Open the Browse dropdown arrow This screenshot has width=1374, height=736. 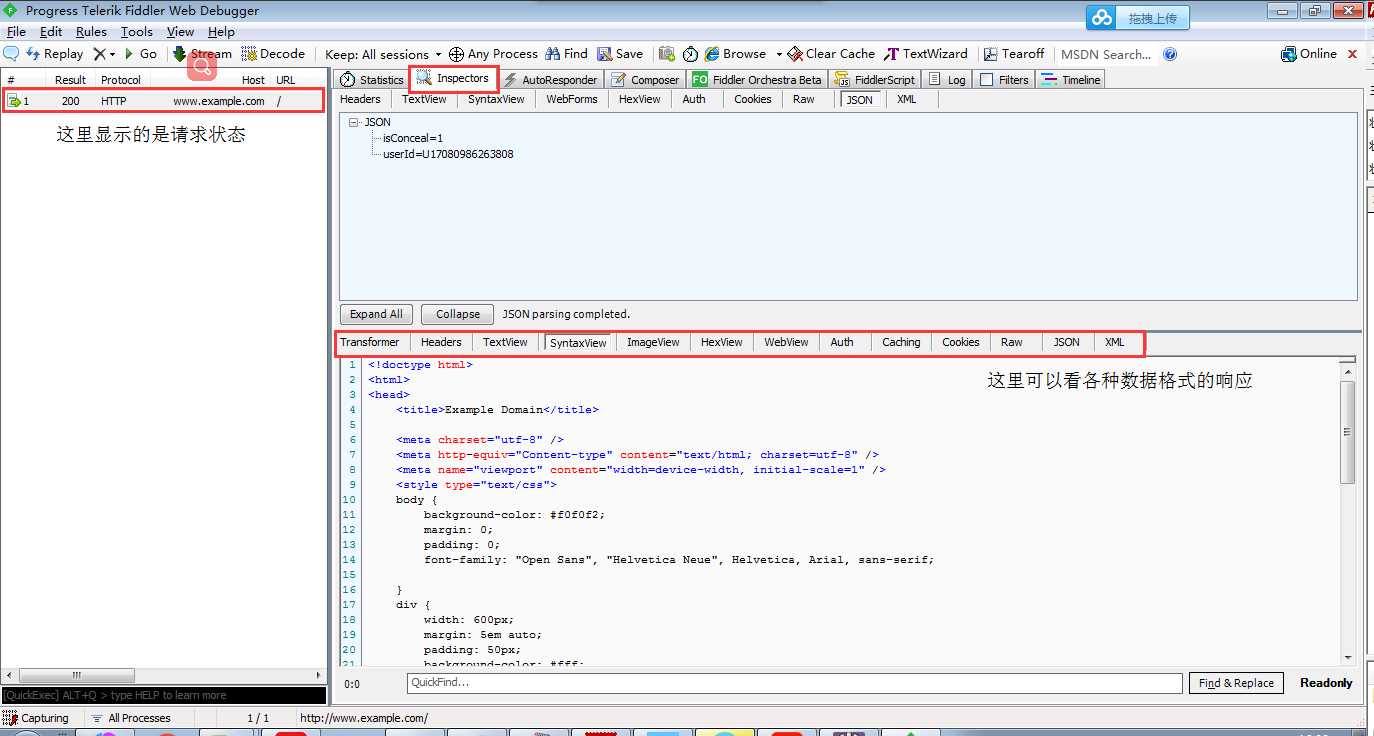coord(779,54)
